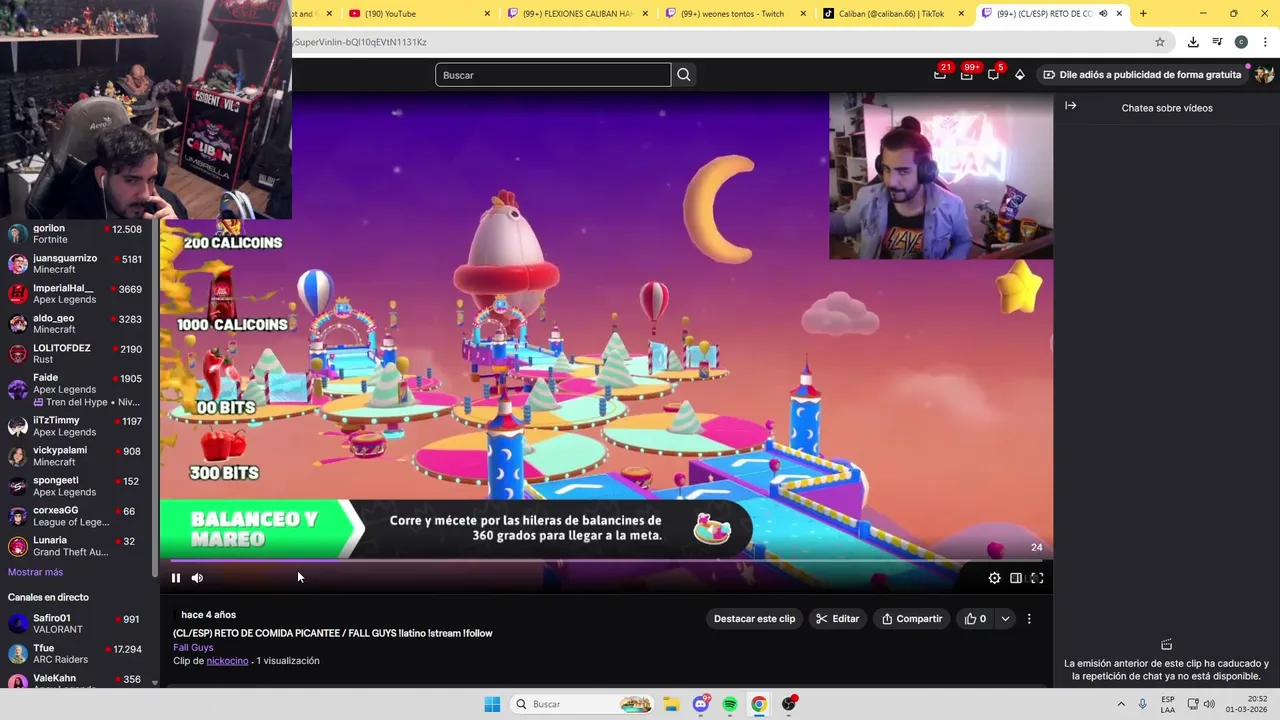Open Prime loot crown icon with 21 badge

(941, 74)
